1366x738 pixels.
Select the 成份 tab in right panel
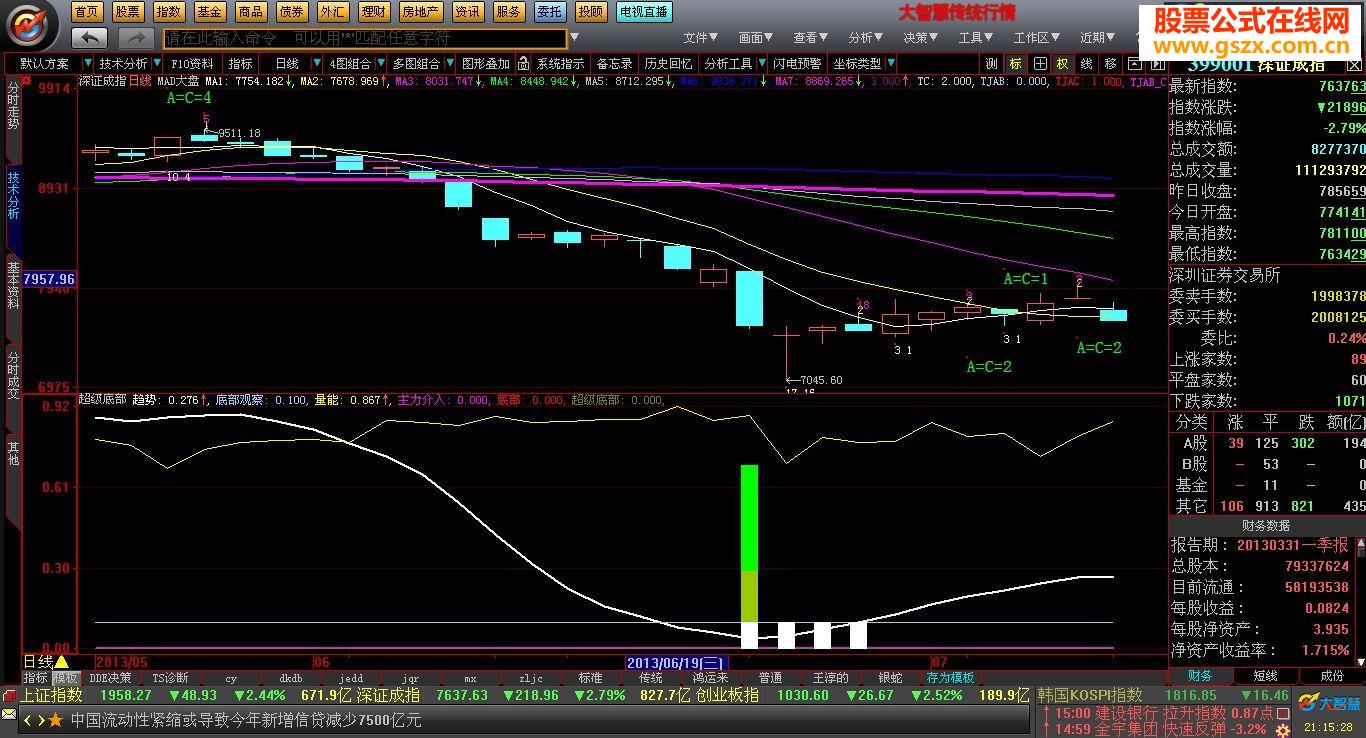[x=1333, y=677]
